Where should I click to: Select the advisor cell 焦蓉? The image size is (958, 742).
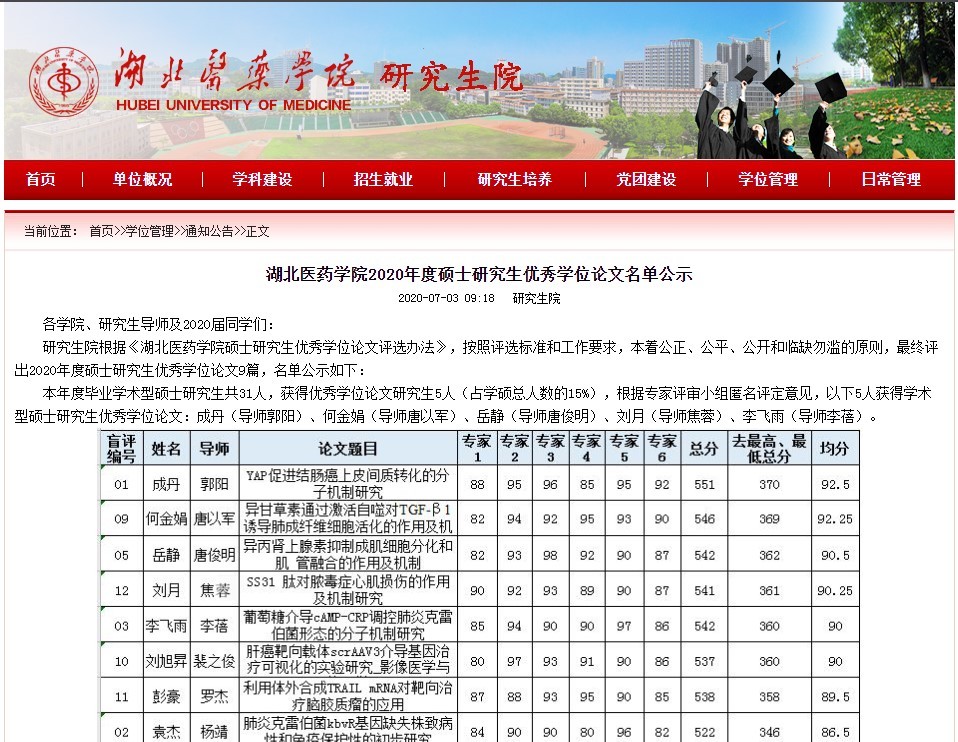click(214, 590)
